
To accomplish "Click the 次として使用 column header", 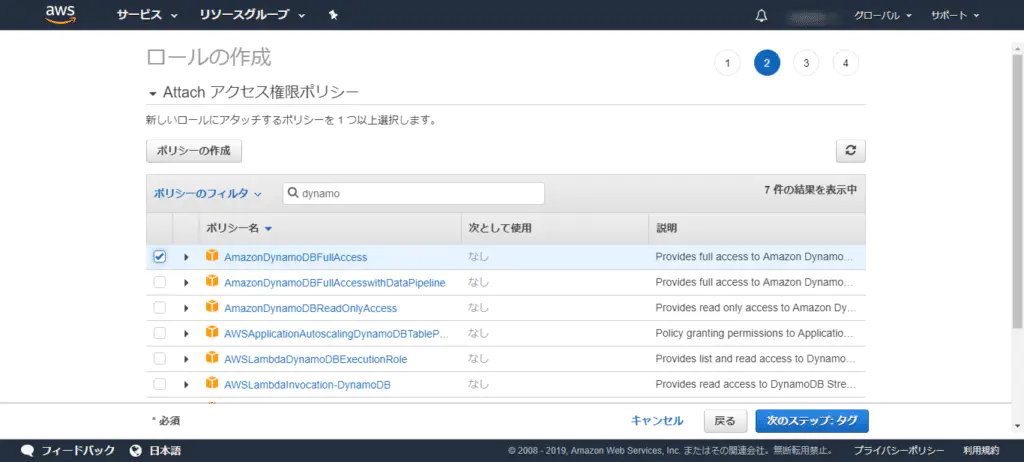I will 500,228.
